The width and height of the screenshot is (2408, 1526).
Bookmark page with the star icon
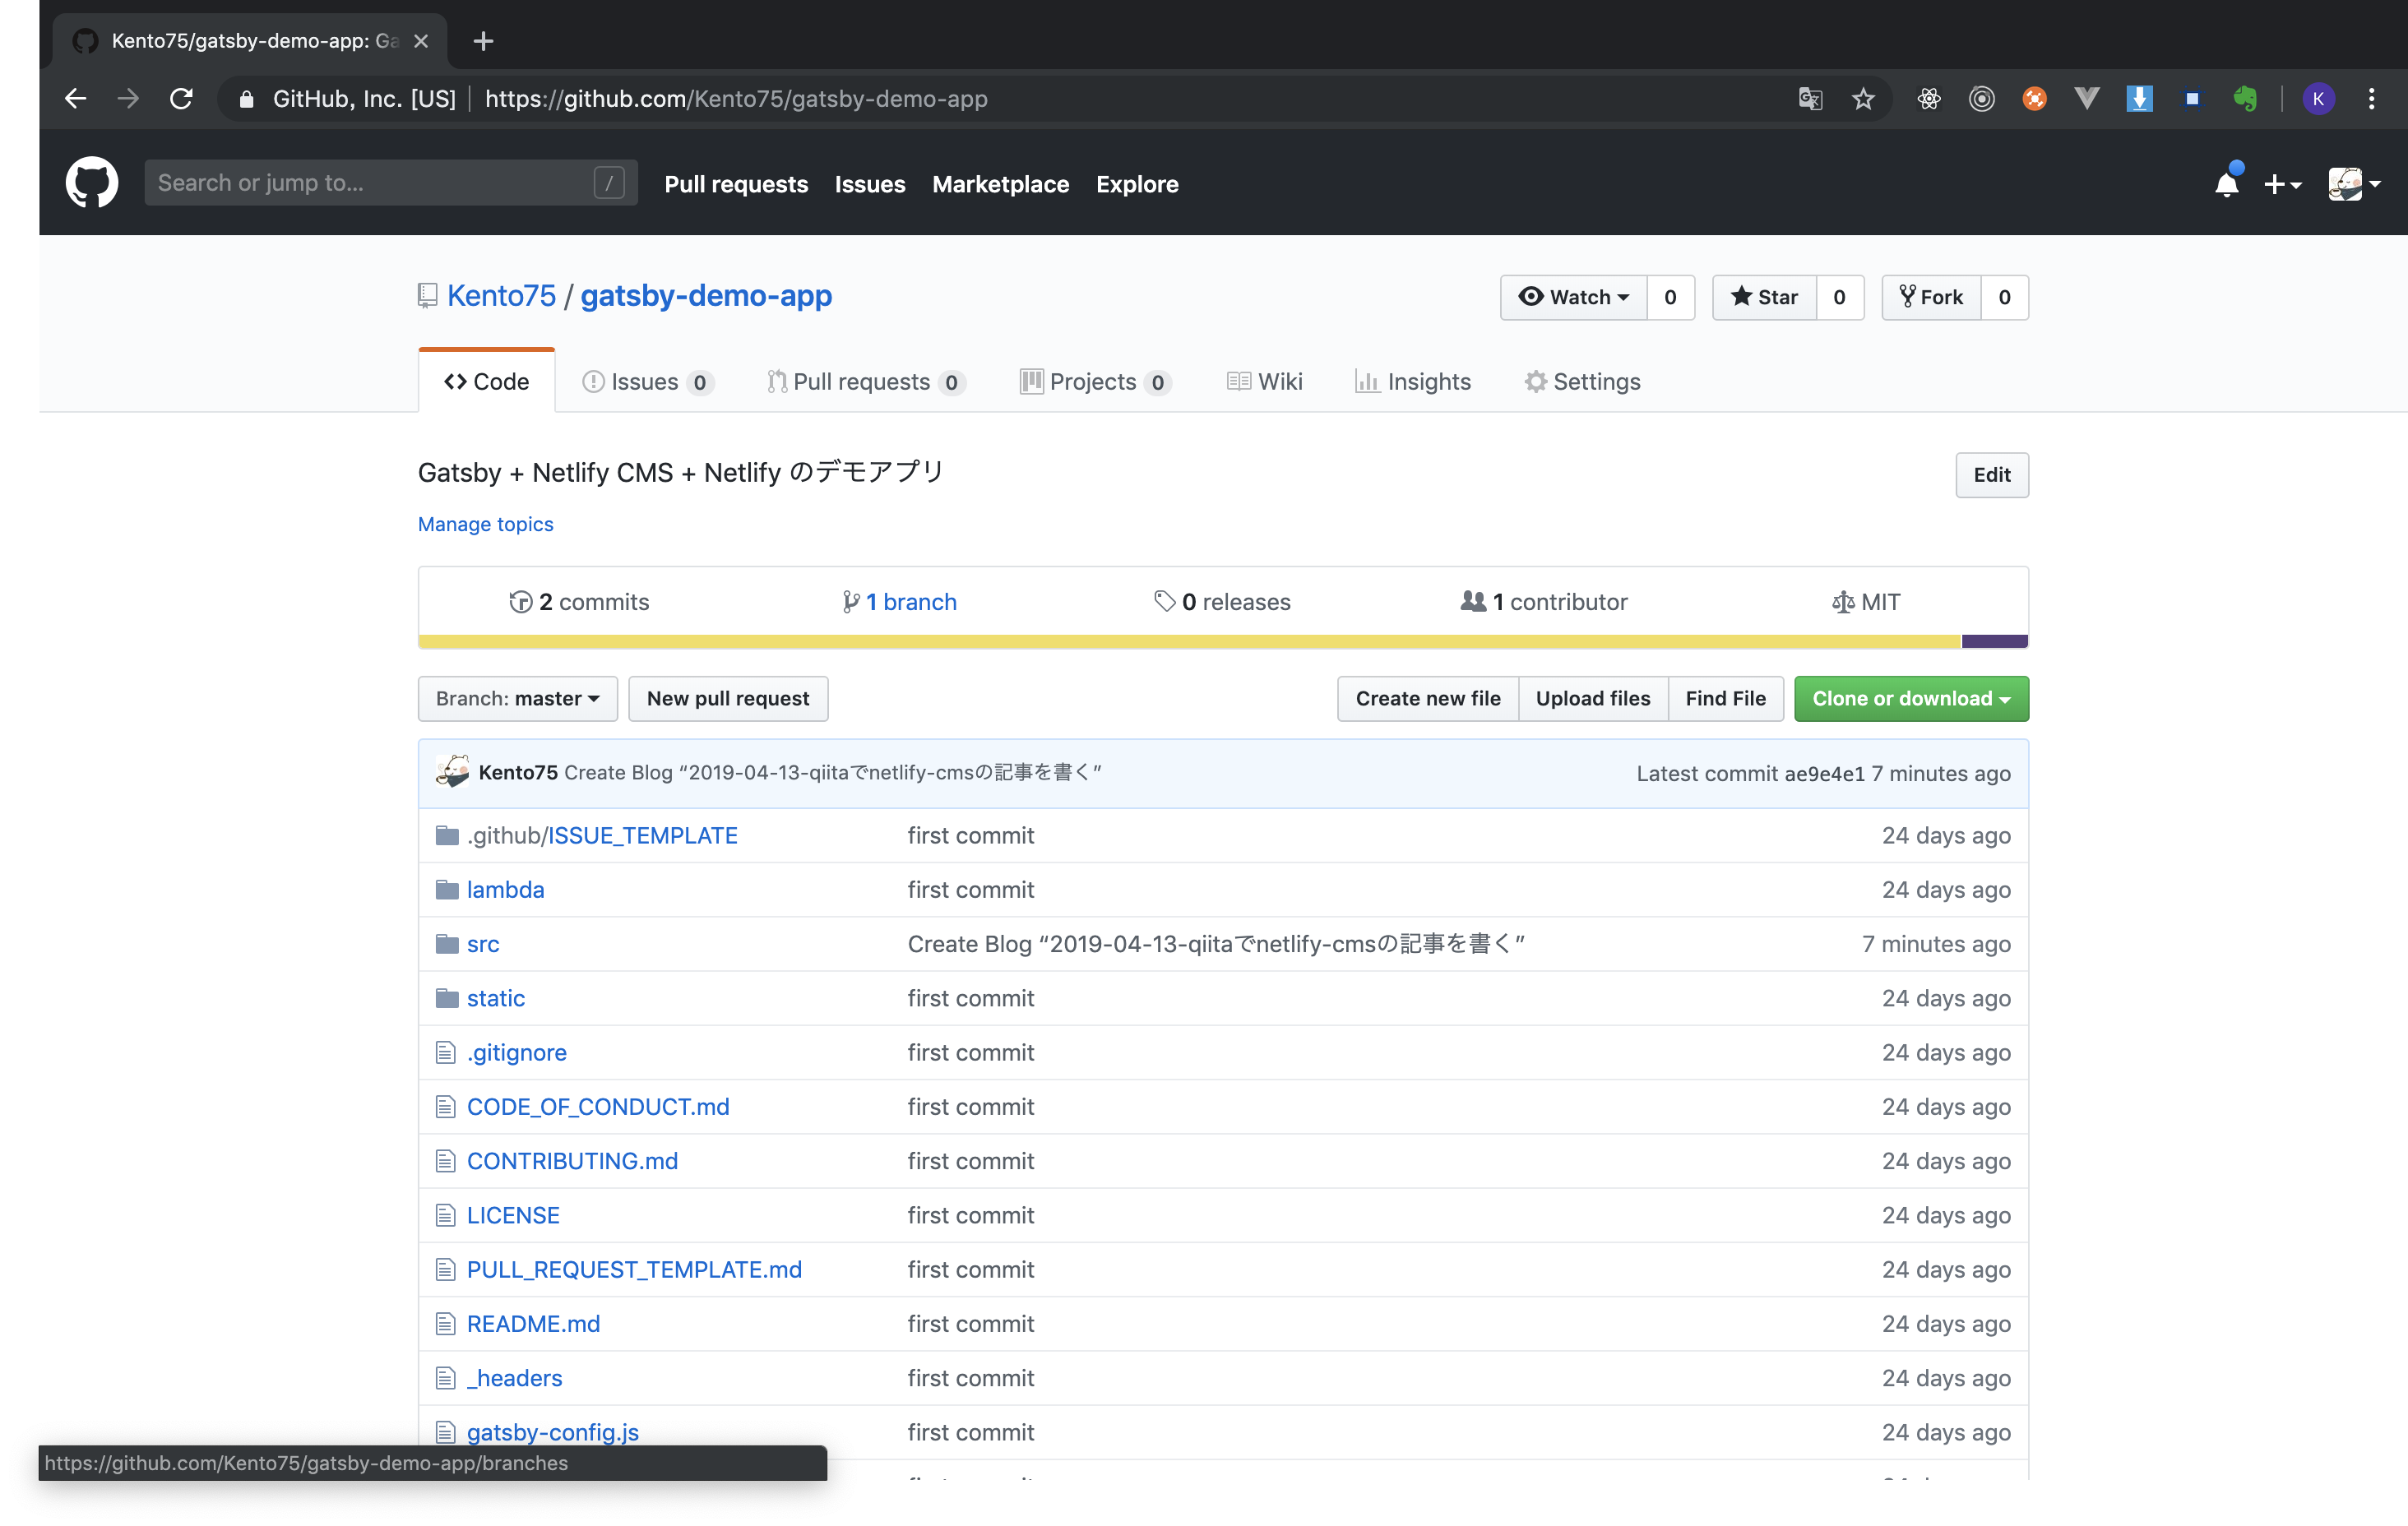point(1862,99)
